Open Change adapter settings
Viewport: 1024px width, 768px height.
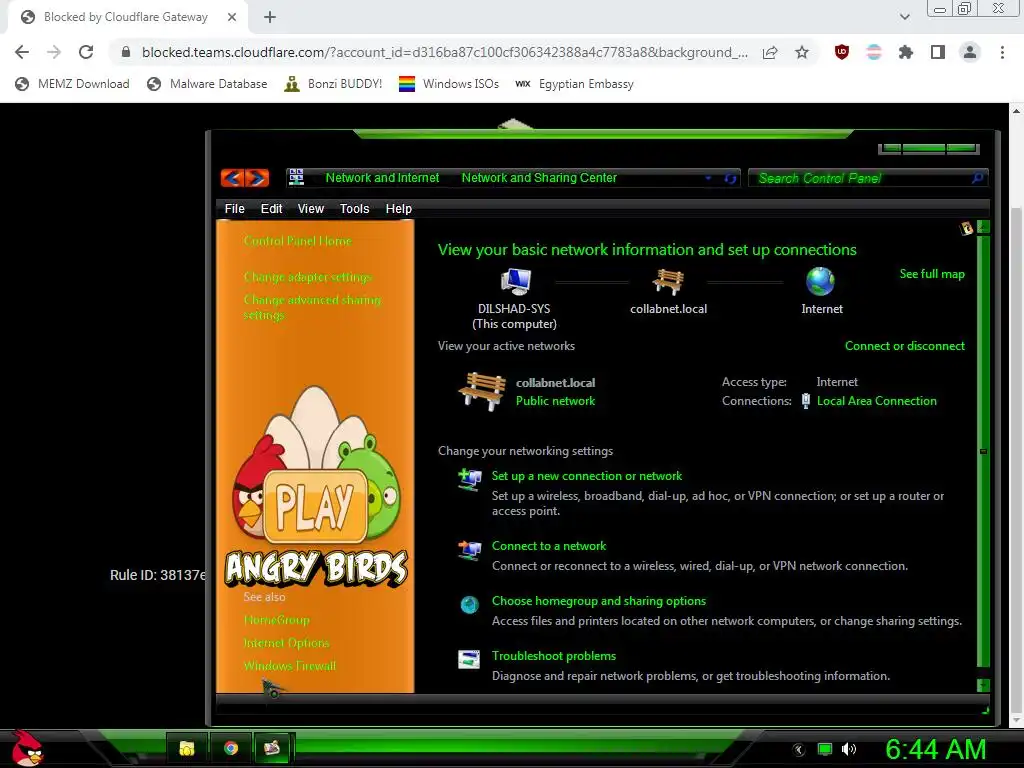(307, 277)
